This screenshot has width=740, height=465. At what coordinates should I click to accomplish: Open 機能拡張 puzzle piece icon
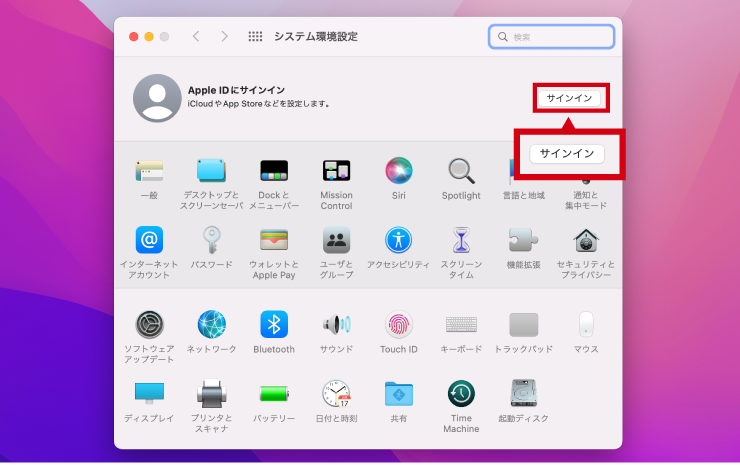tap(523, 240)
